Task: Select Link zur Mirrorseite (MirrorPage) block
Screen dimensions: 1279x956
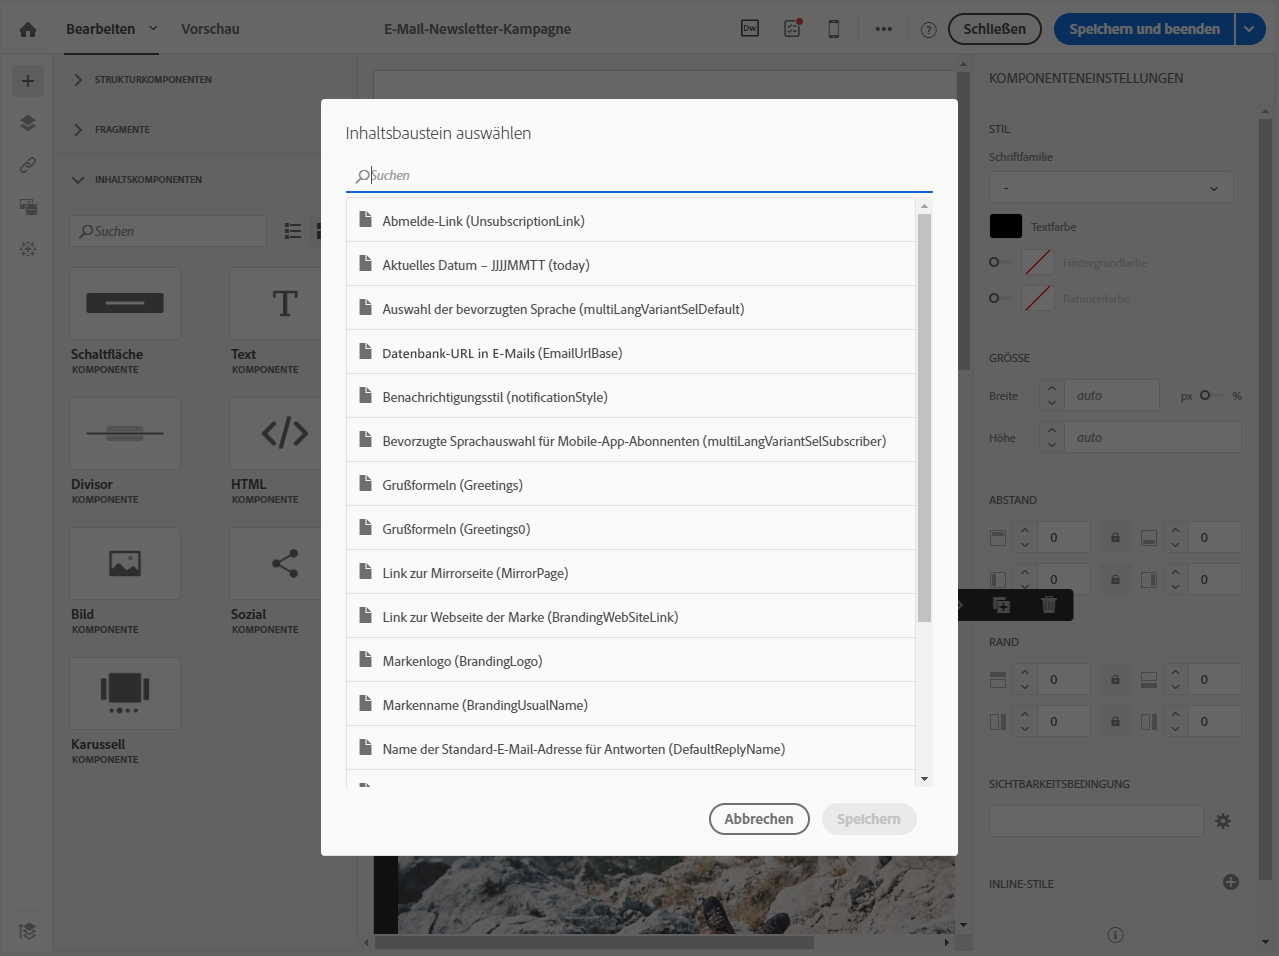Action: pyautogui.click(x=631, y=573)
